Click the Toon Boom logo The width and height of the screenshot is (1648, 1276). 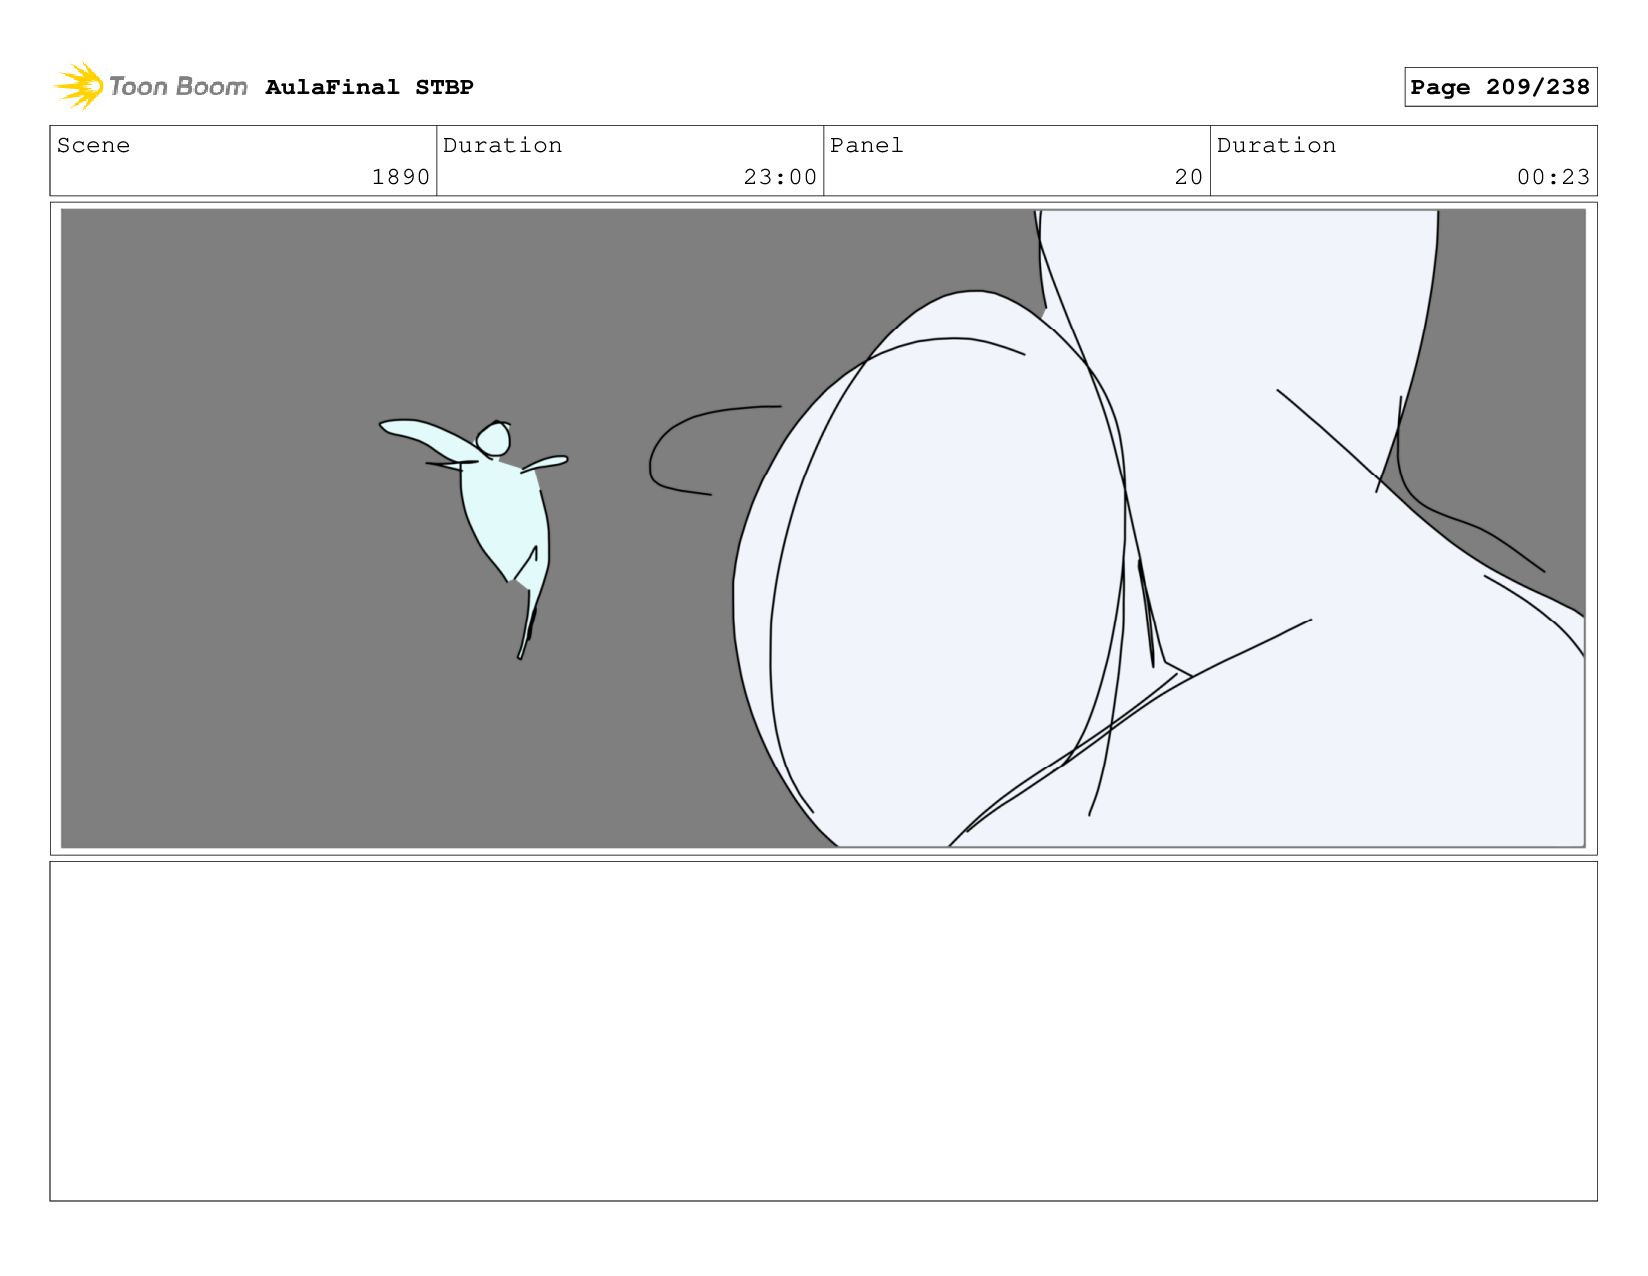pyautogui.click(x=151, y=87)
